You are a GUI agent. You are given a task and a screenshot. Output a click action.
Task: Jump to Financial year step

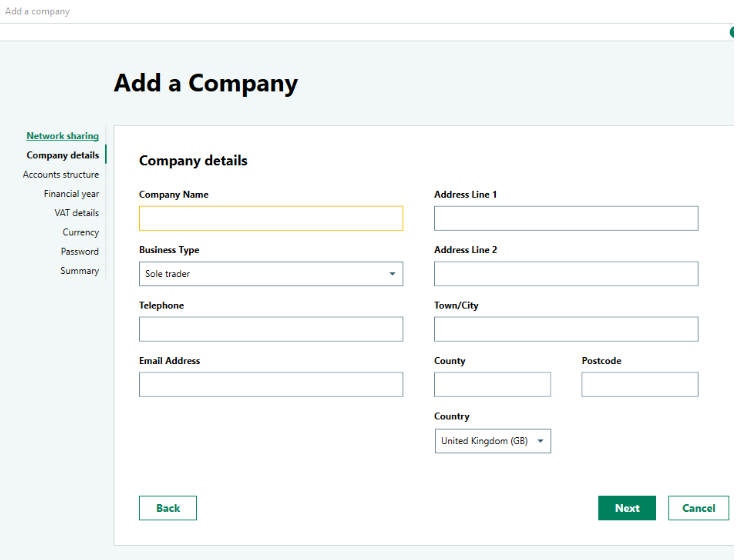[71, 194]
